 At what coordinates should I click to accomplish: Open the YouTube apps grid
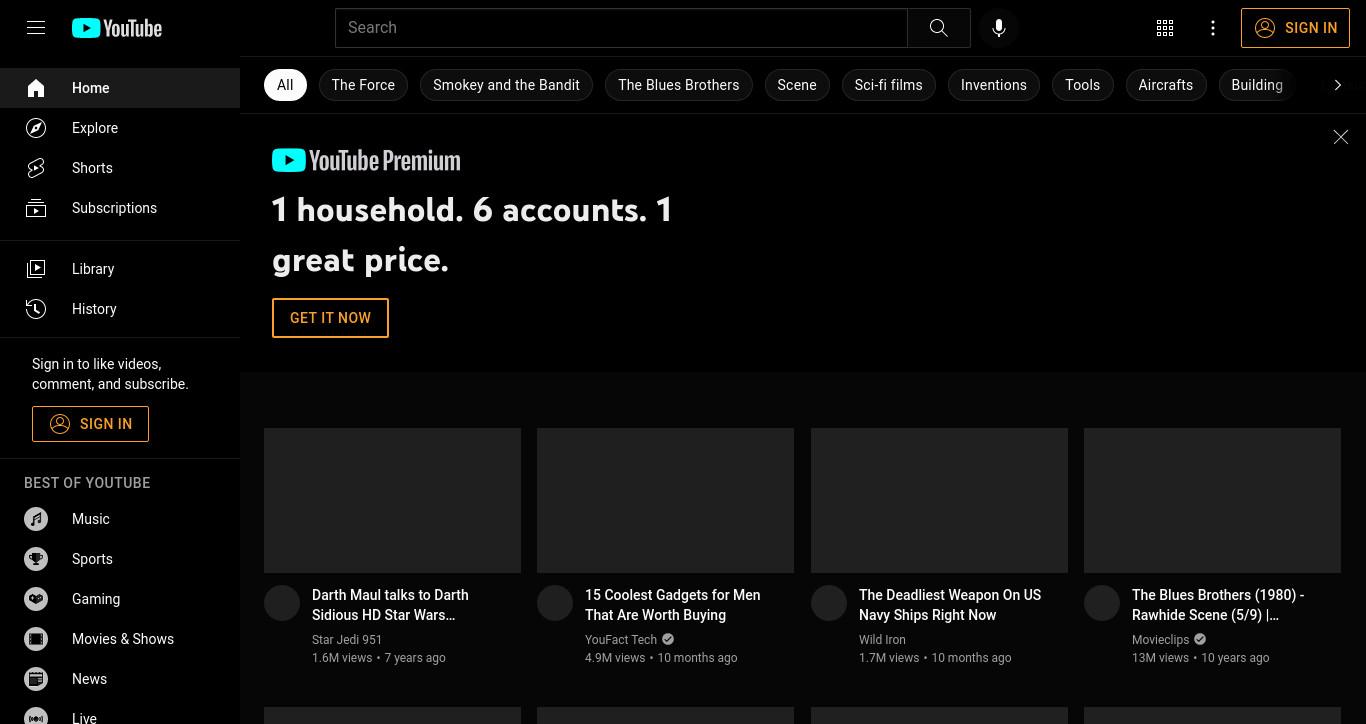tap(1165, 28)
